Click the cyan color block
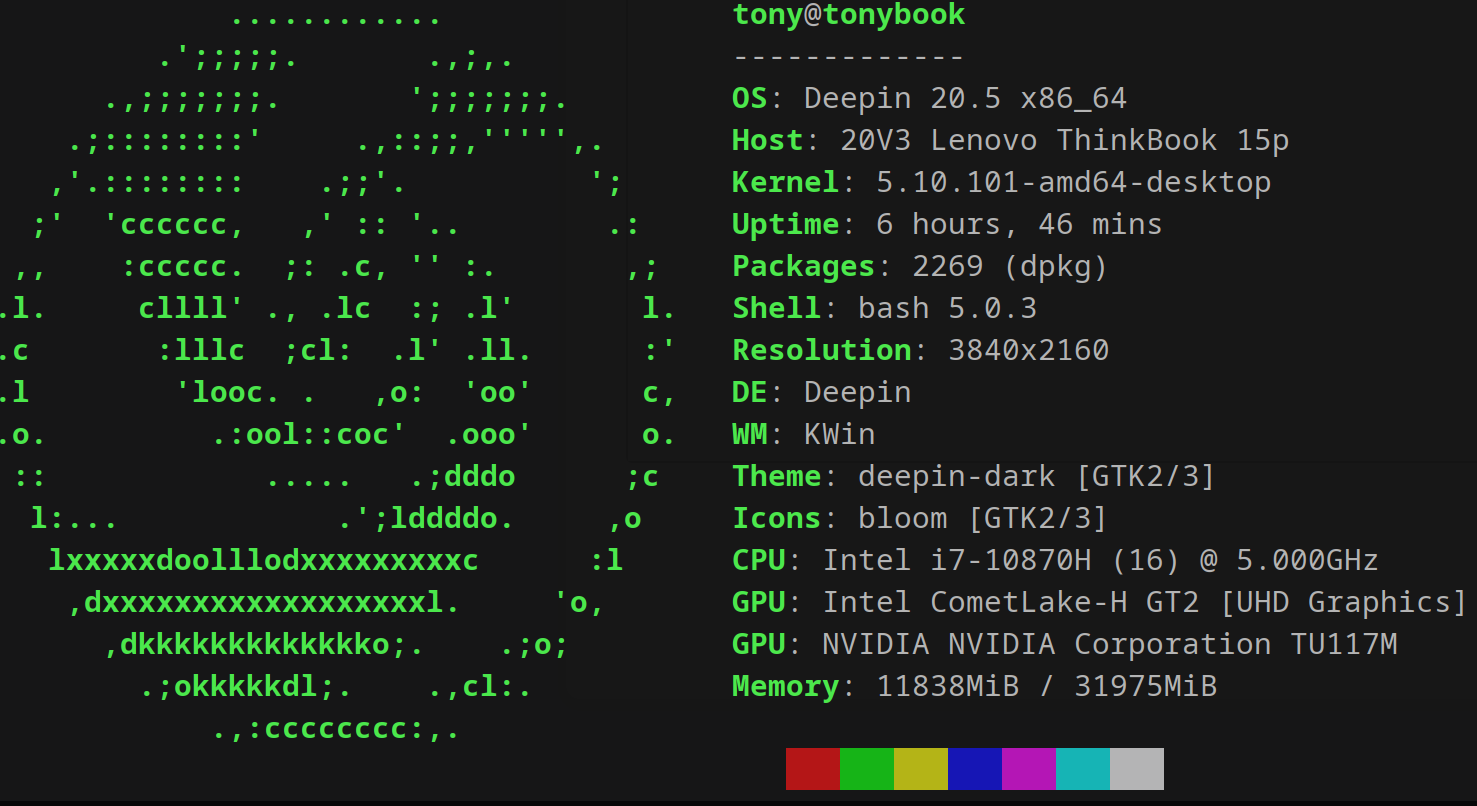 [1082, 769]
